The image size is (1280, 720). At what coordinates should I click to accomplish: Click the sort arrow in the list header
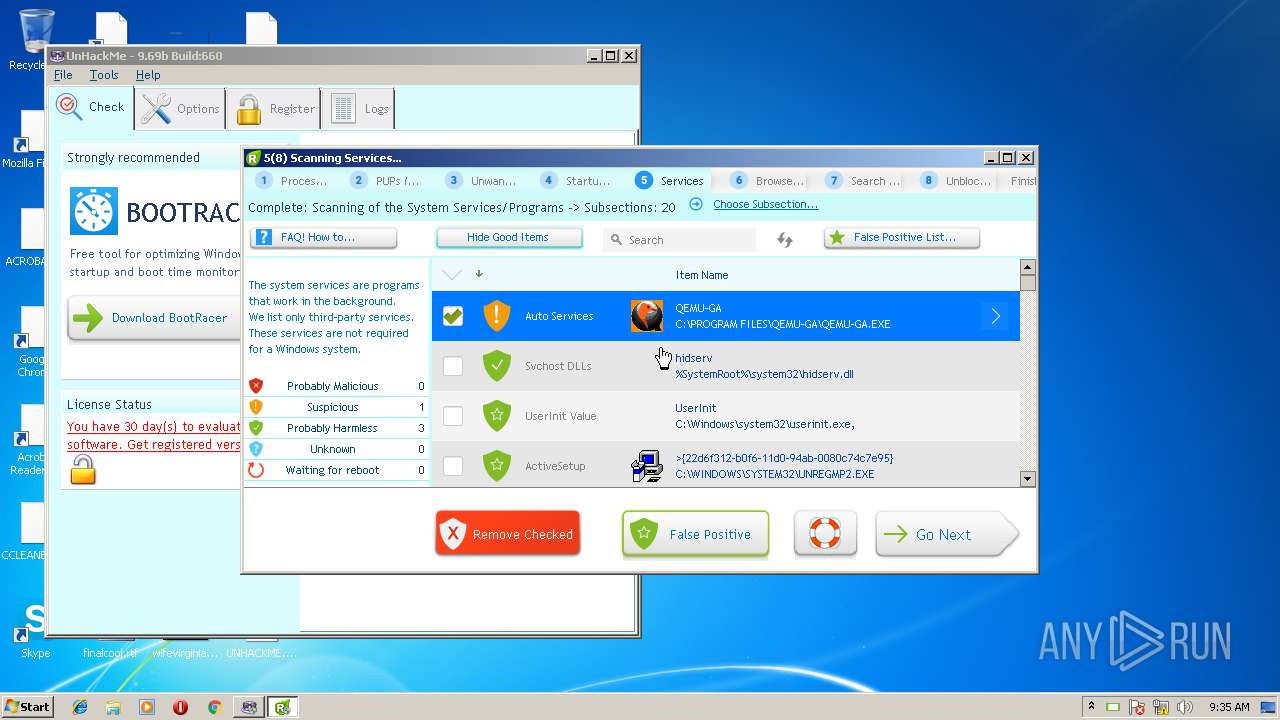[479, 274]
